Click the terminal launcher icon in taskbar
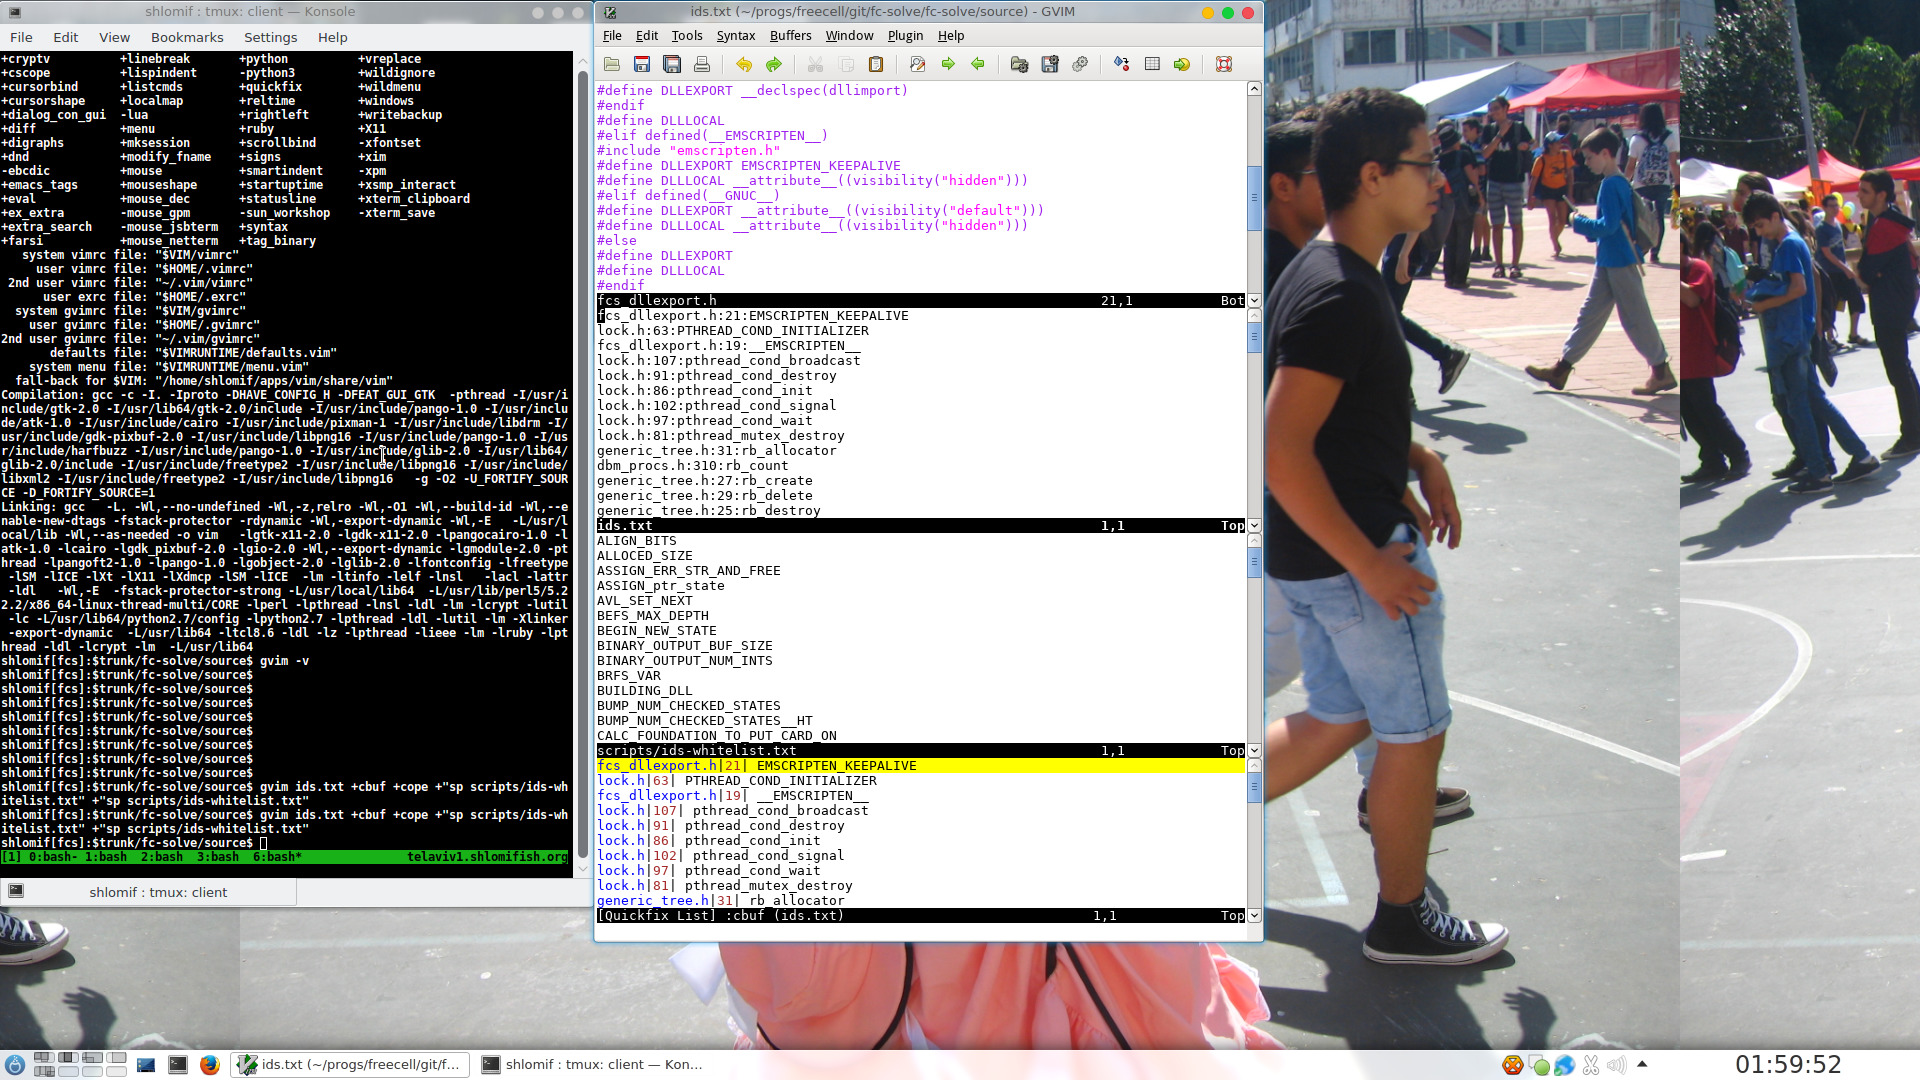Image resolution: width=1920 pixels, height=1080 pixels. pyautogui.click(x=178, y=1065)
